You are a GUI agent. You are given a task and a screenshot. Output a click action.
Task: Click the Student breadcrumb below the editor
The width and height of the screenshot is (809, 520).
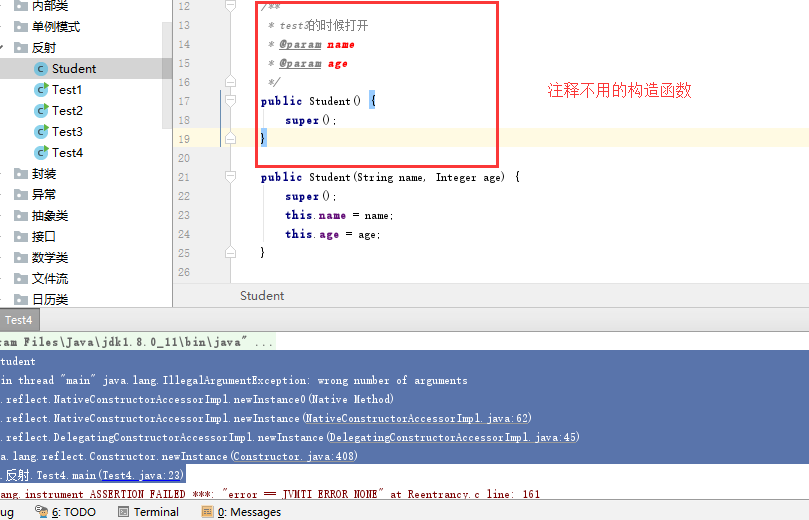click(x=262, y=296)
